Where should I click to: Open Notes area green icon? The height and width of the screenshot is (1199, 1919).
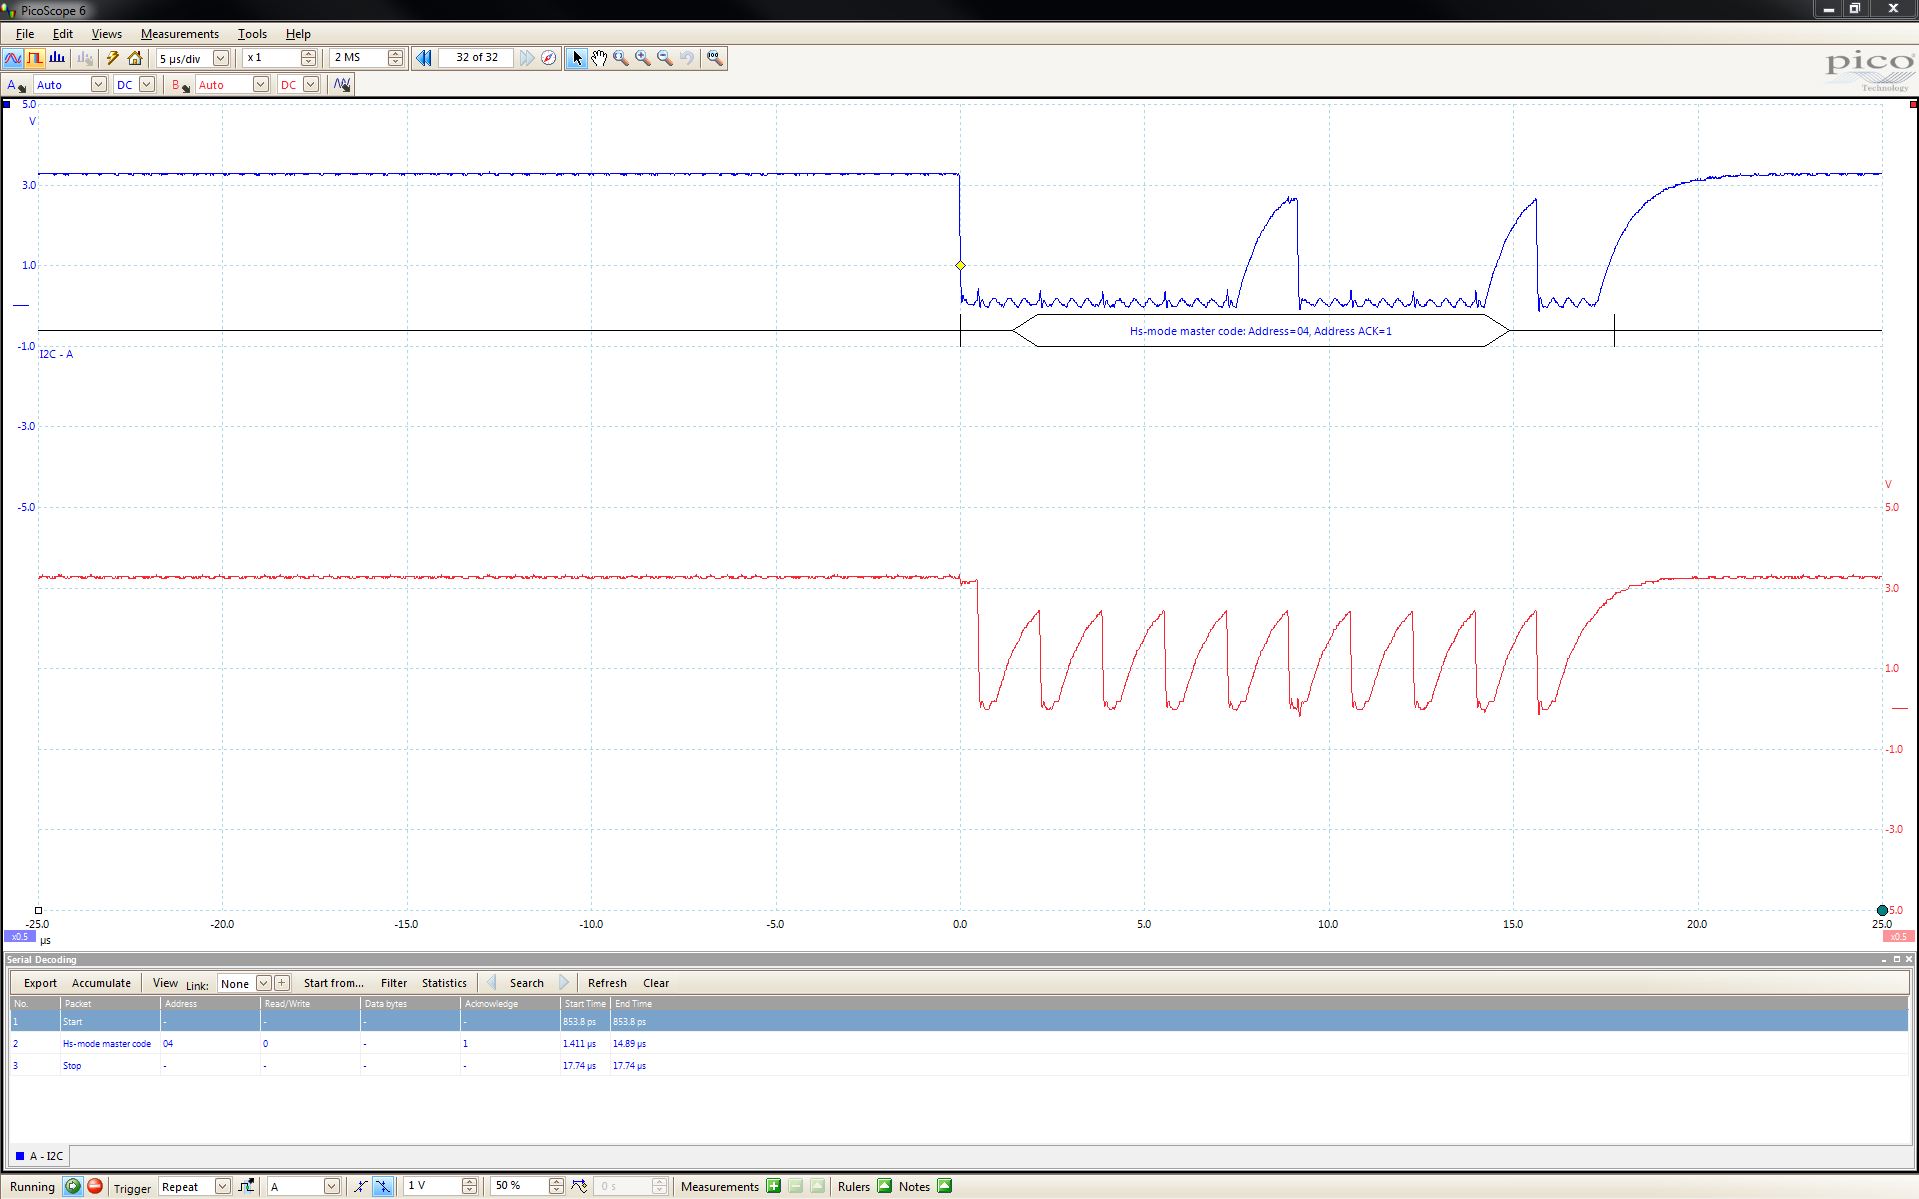coord(945,1187)
